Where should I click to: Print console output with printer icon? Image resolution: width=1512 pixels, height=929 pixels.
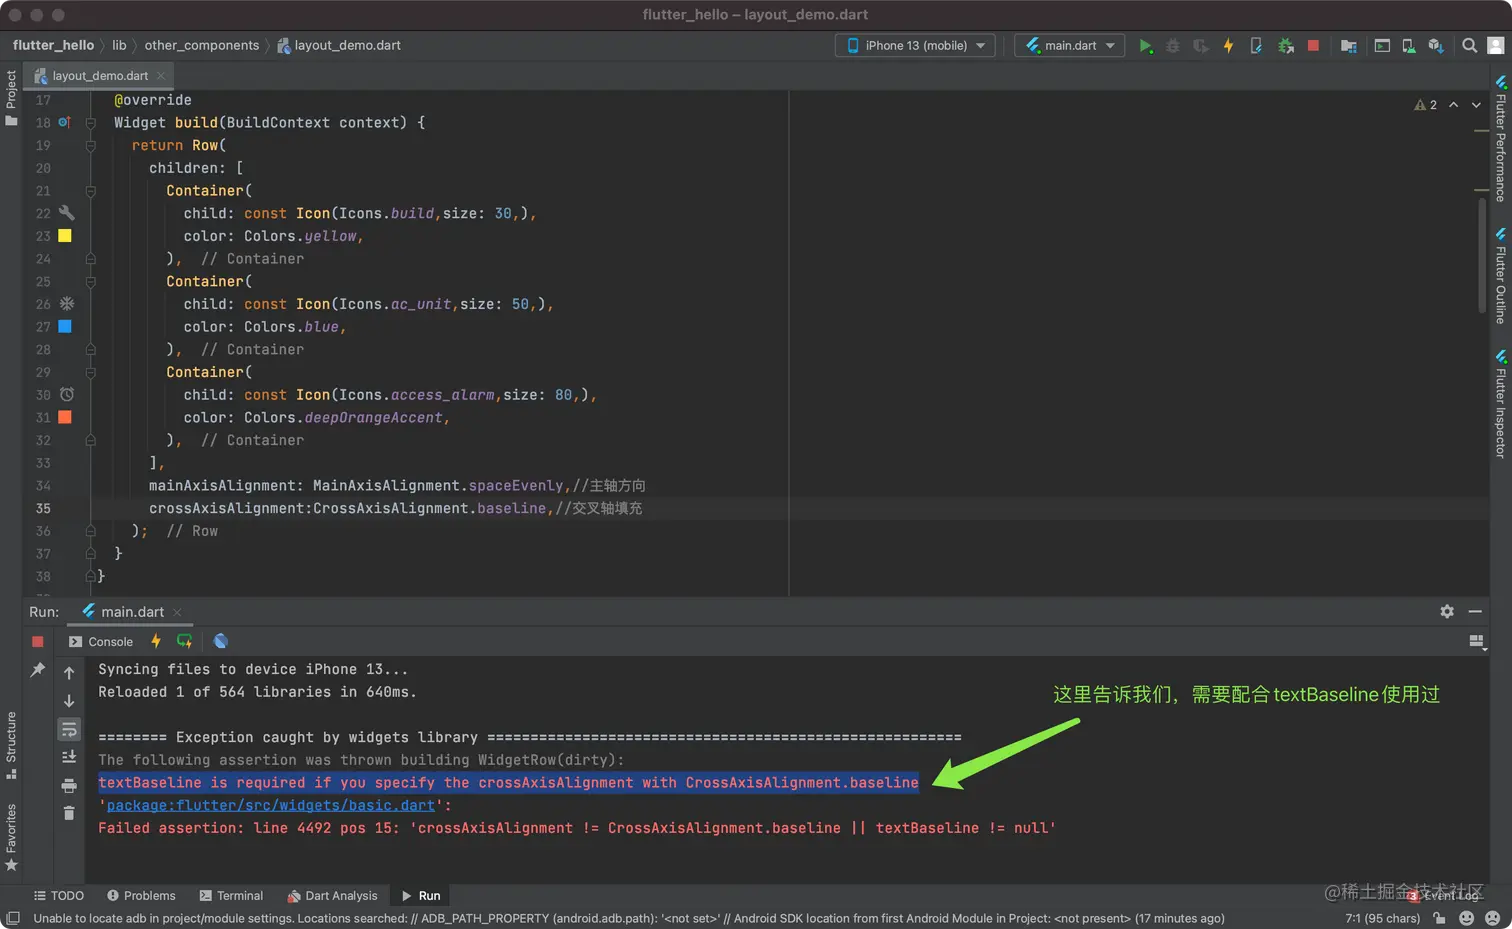pyautogui.click(x=69, y=785)
